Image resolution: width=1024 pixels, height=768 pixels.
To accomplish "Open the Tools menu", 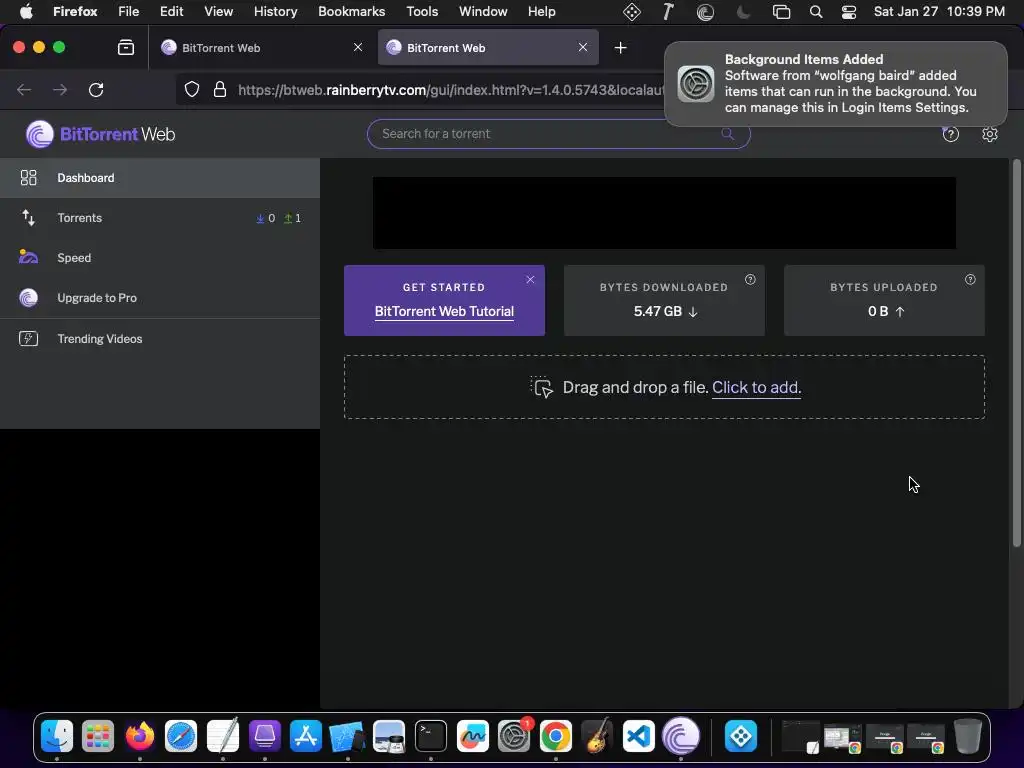I will coord(422,12).
